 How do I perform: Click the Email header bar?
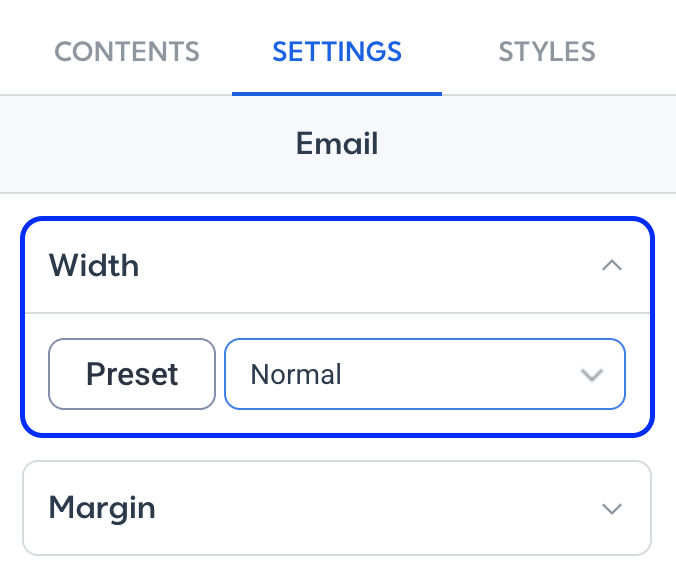[338, 144]
